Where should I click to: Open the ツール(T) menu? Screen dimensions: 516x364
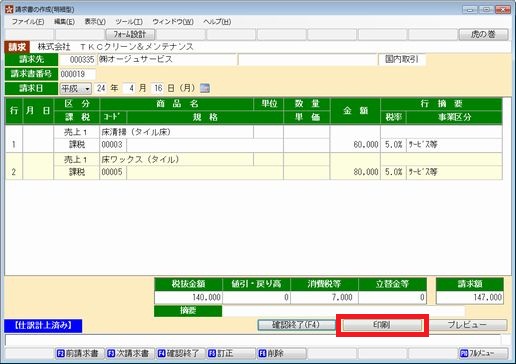[129, 22]
